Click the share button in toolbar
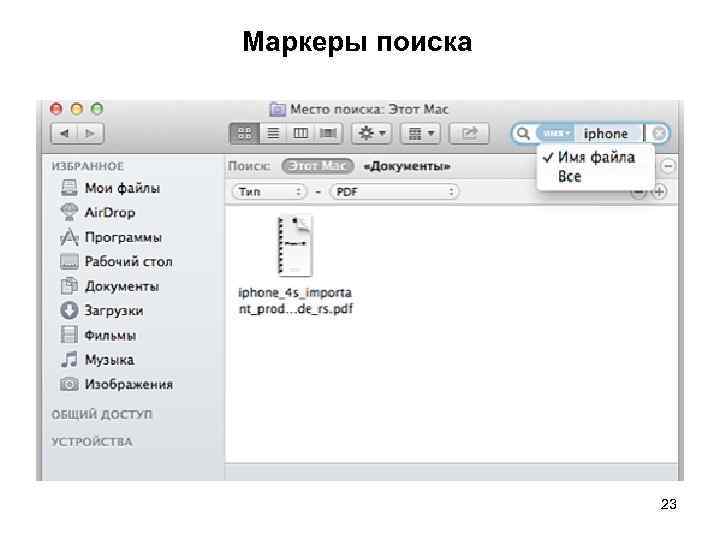The image size is (720, 540). click(469, 134)
